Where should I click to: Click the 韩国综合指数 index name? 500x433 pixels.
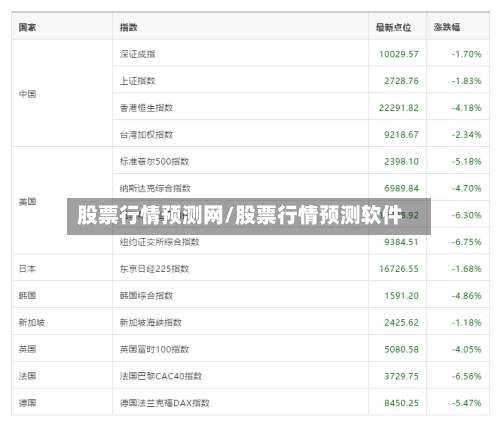(146, 295)
